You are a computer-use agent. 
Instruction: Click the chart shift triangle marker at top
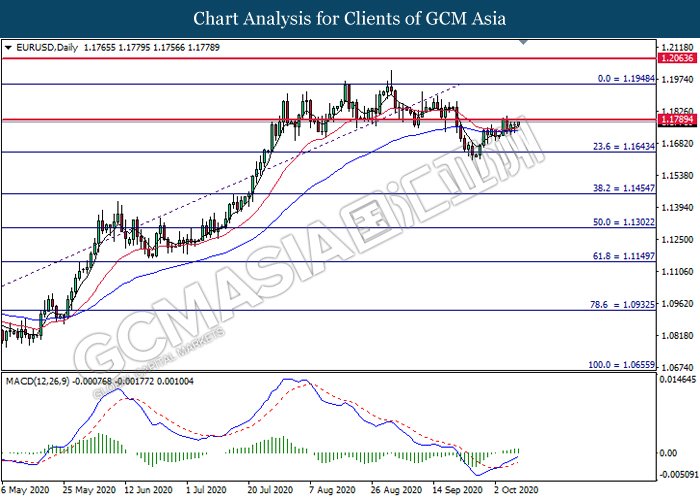(524, 42)
